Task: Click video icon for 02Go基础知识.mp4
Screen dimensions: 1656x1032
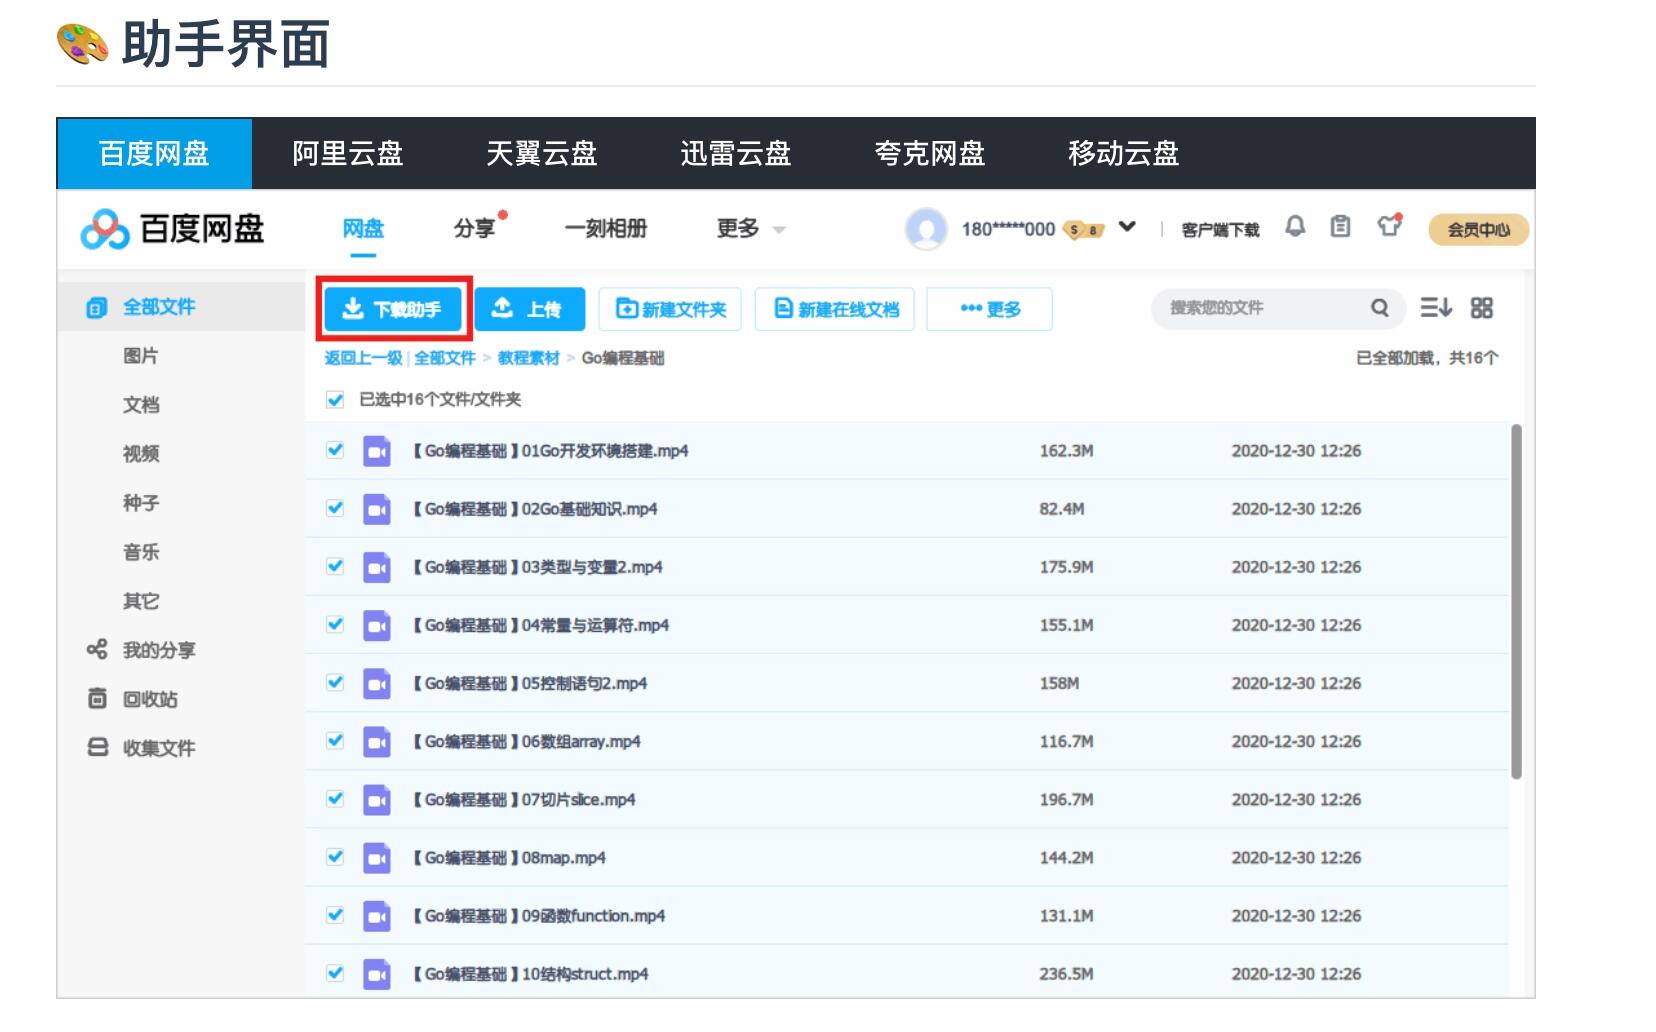Action: [x=377, y=510]
